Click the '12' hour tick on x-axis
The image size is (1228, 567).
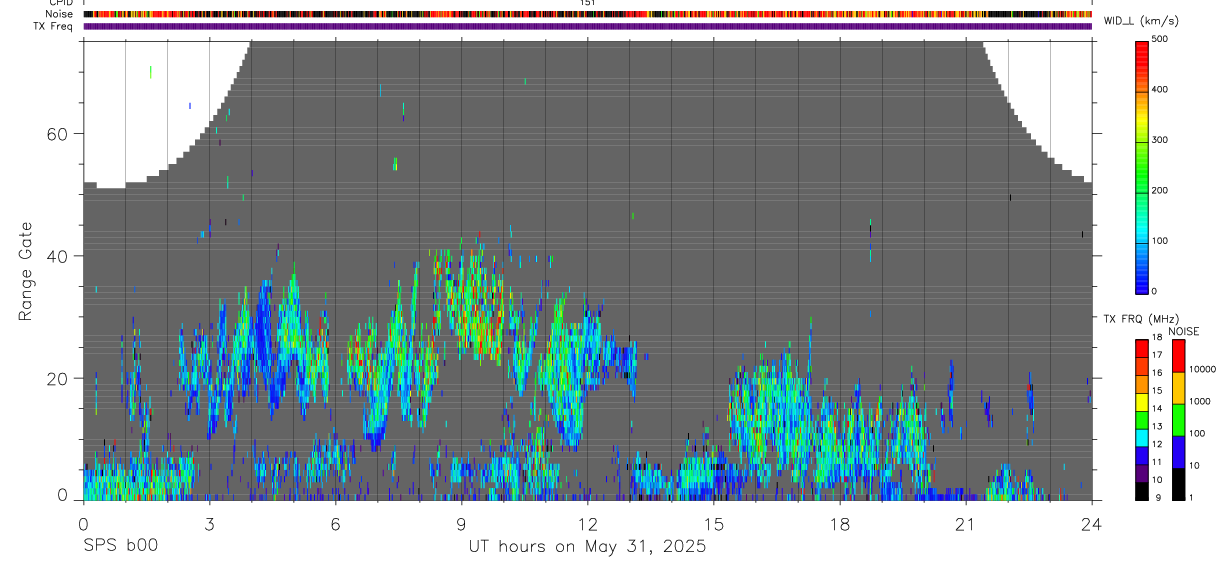coord(588,523)
